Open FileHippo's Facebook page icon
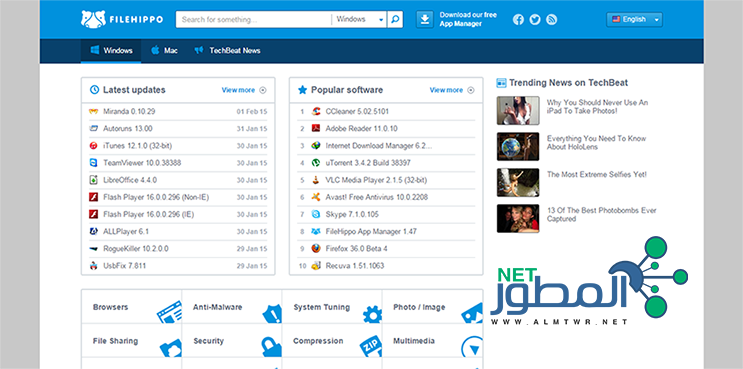The height and width of the screenshot is (369, 743). [518, 19]
